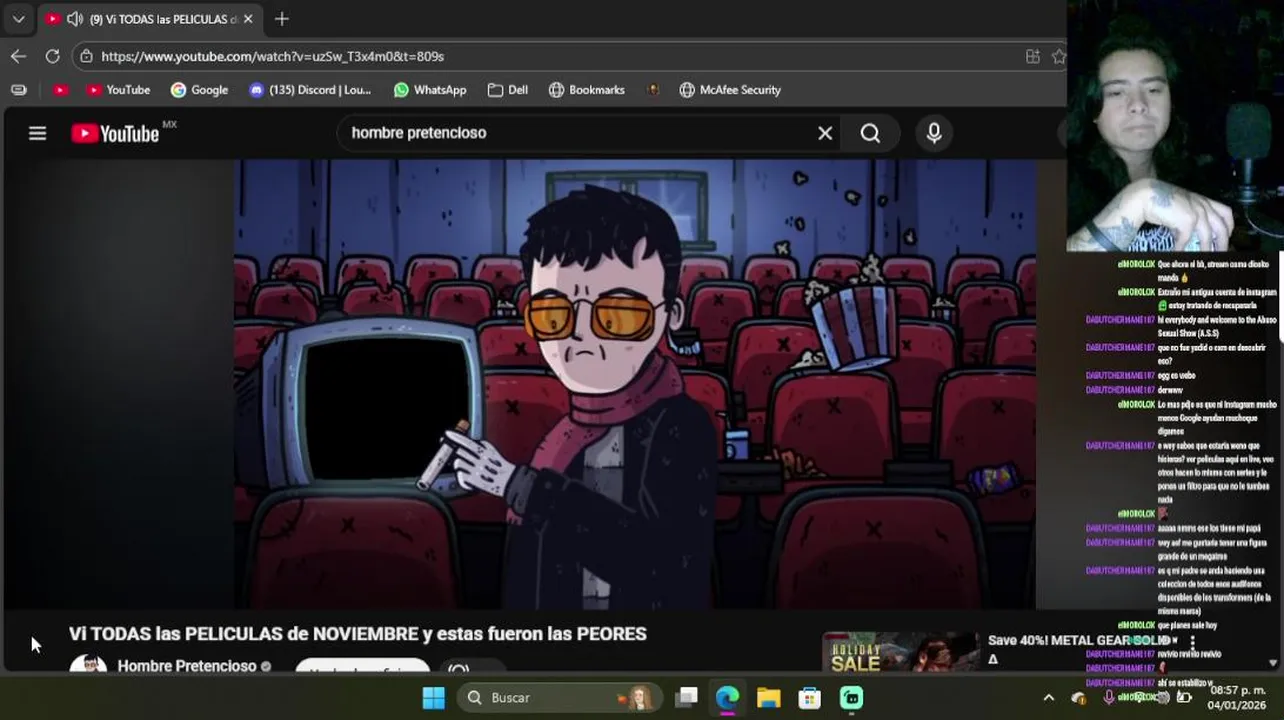
Task: Open the tab search dropdown arrow
Action: [18, 19]
